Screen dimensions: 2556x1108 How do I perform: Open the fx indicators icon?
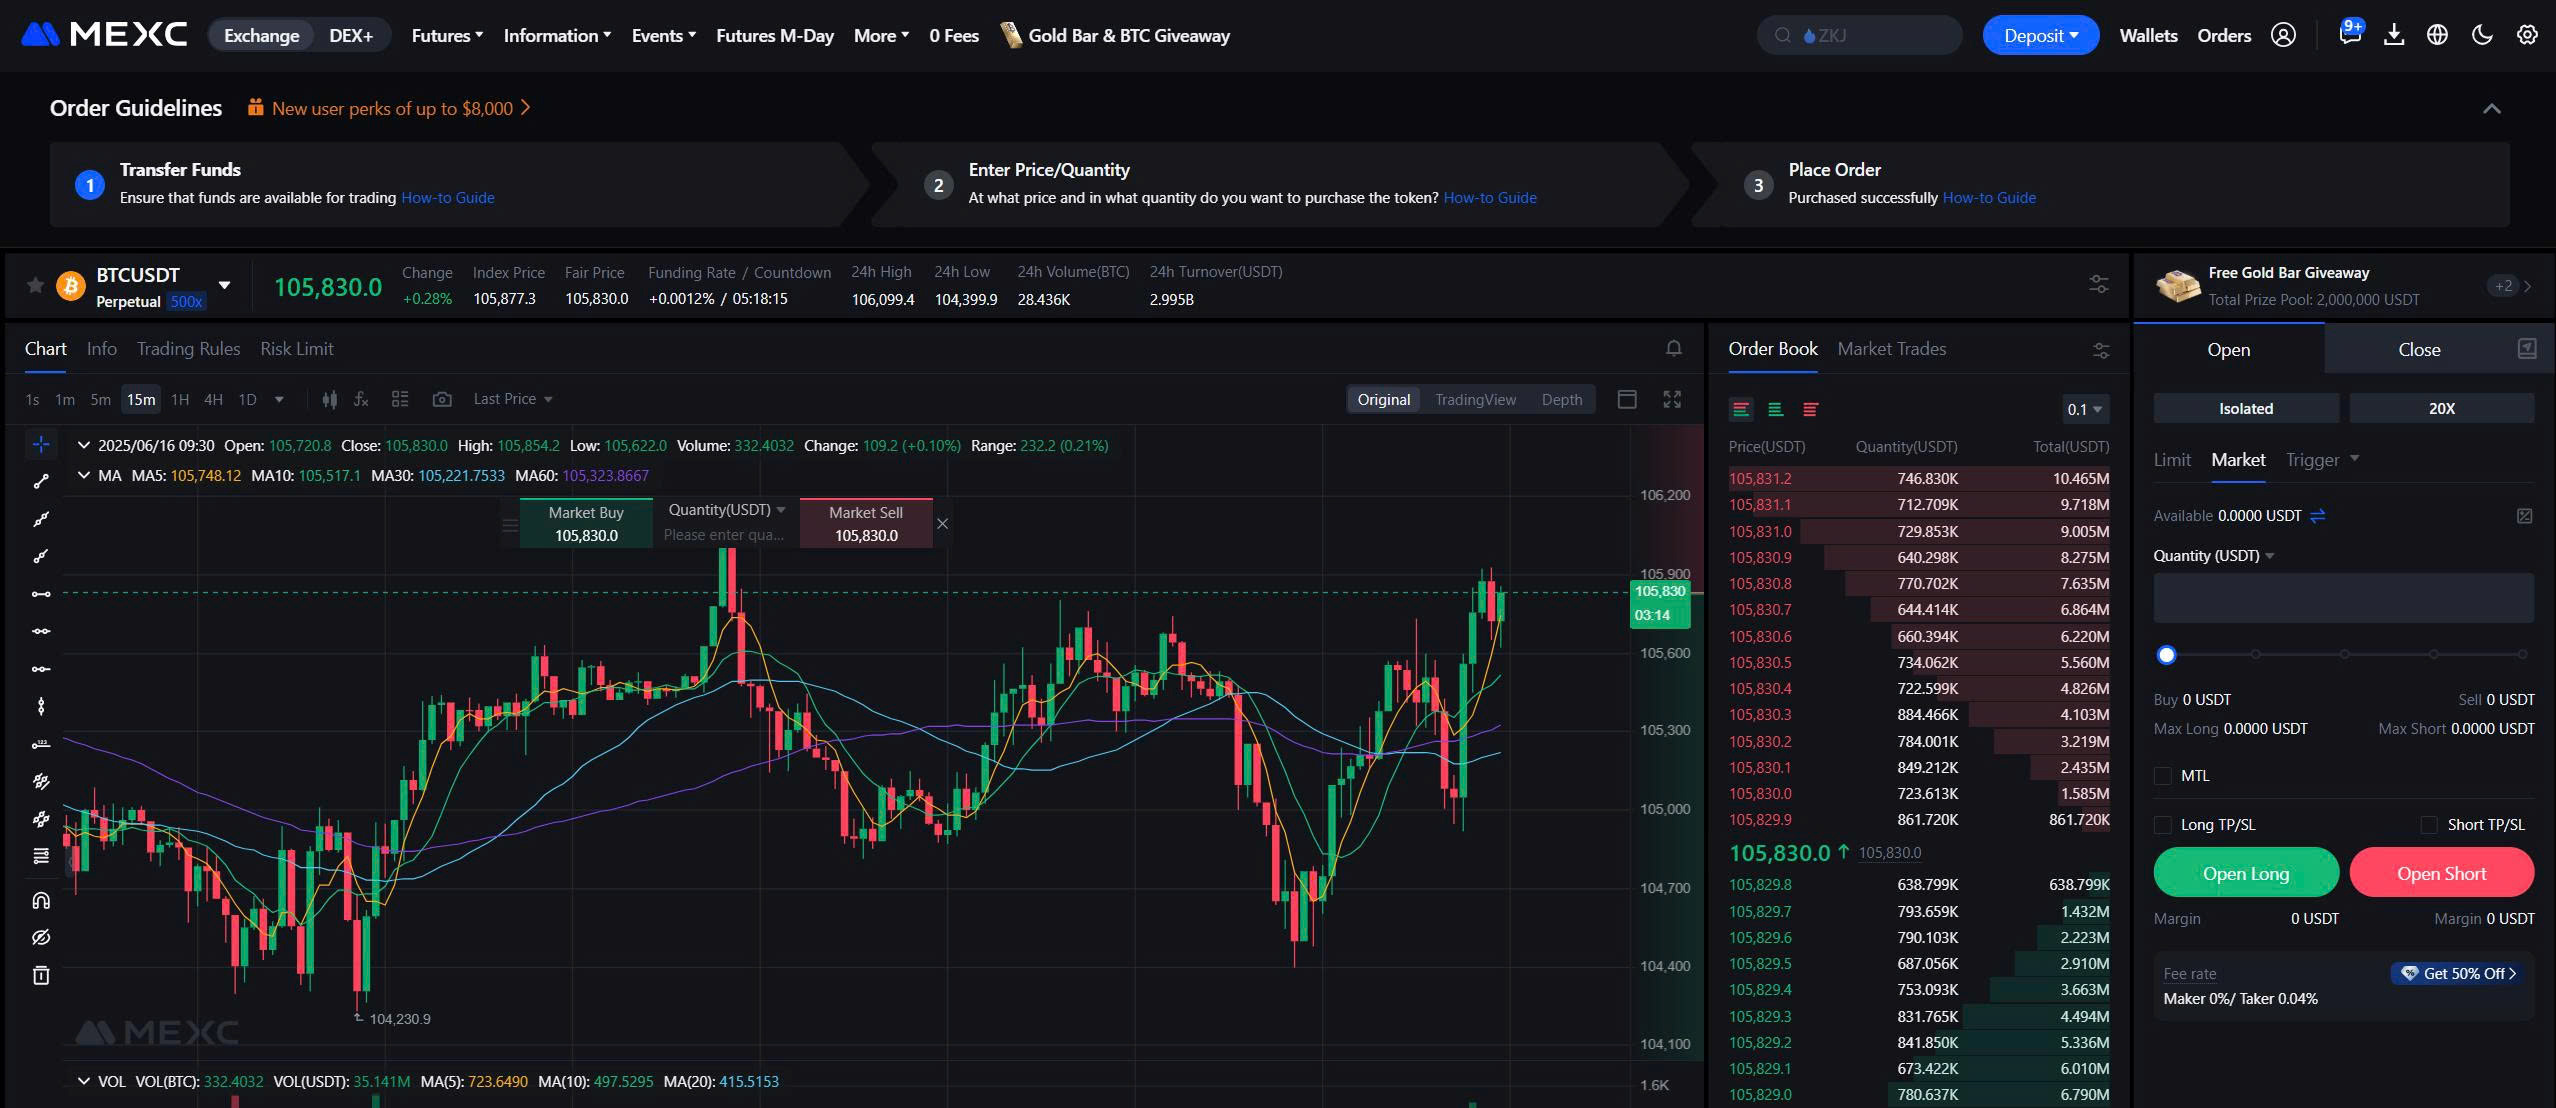(x=362, y=399)
